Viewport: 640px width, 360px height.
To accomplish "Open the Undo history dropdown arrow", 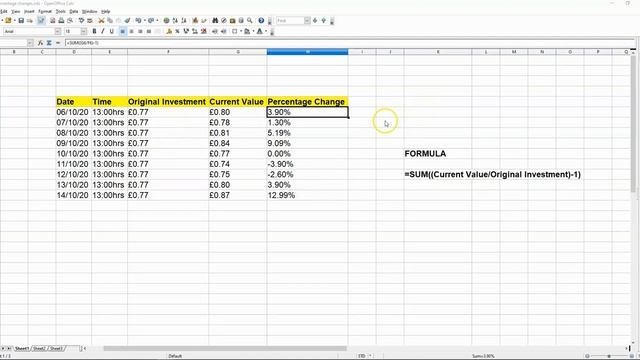I will click(145, 20).
